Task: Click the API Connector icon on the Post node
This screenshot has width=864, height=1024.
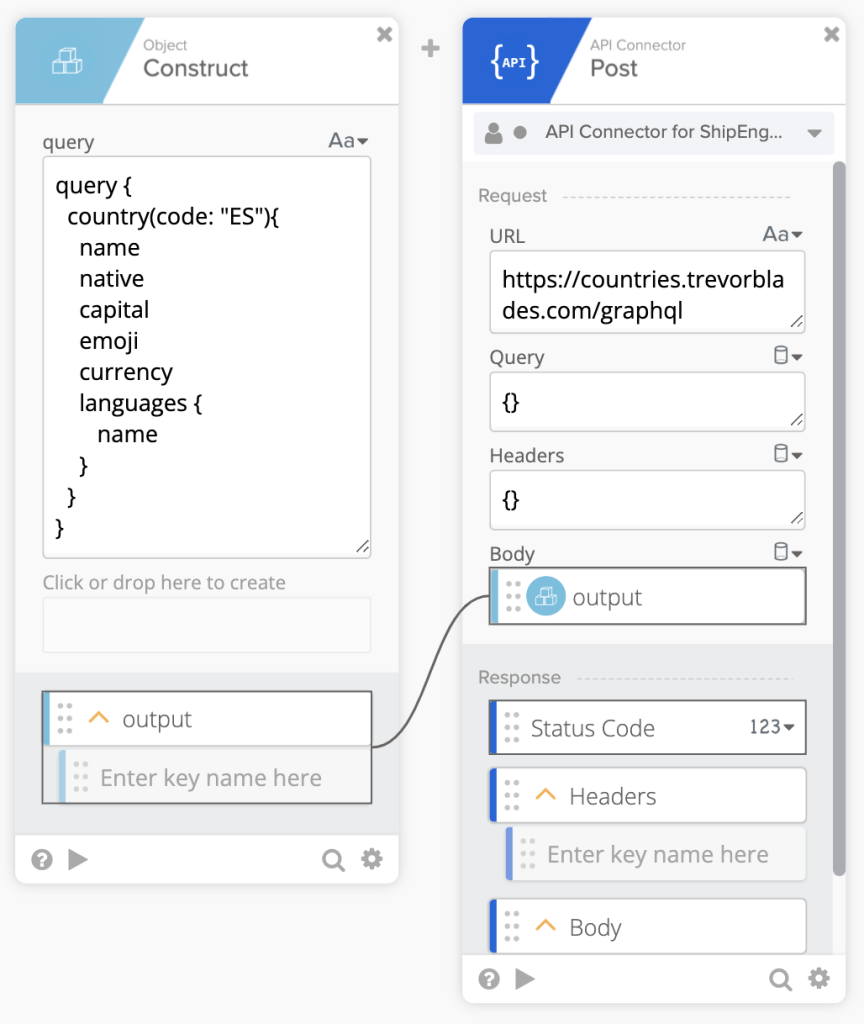Action: click(514, 60)
